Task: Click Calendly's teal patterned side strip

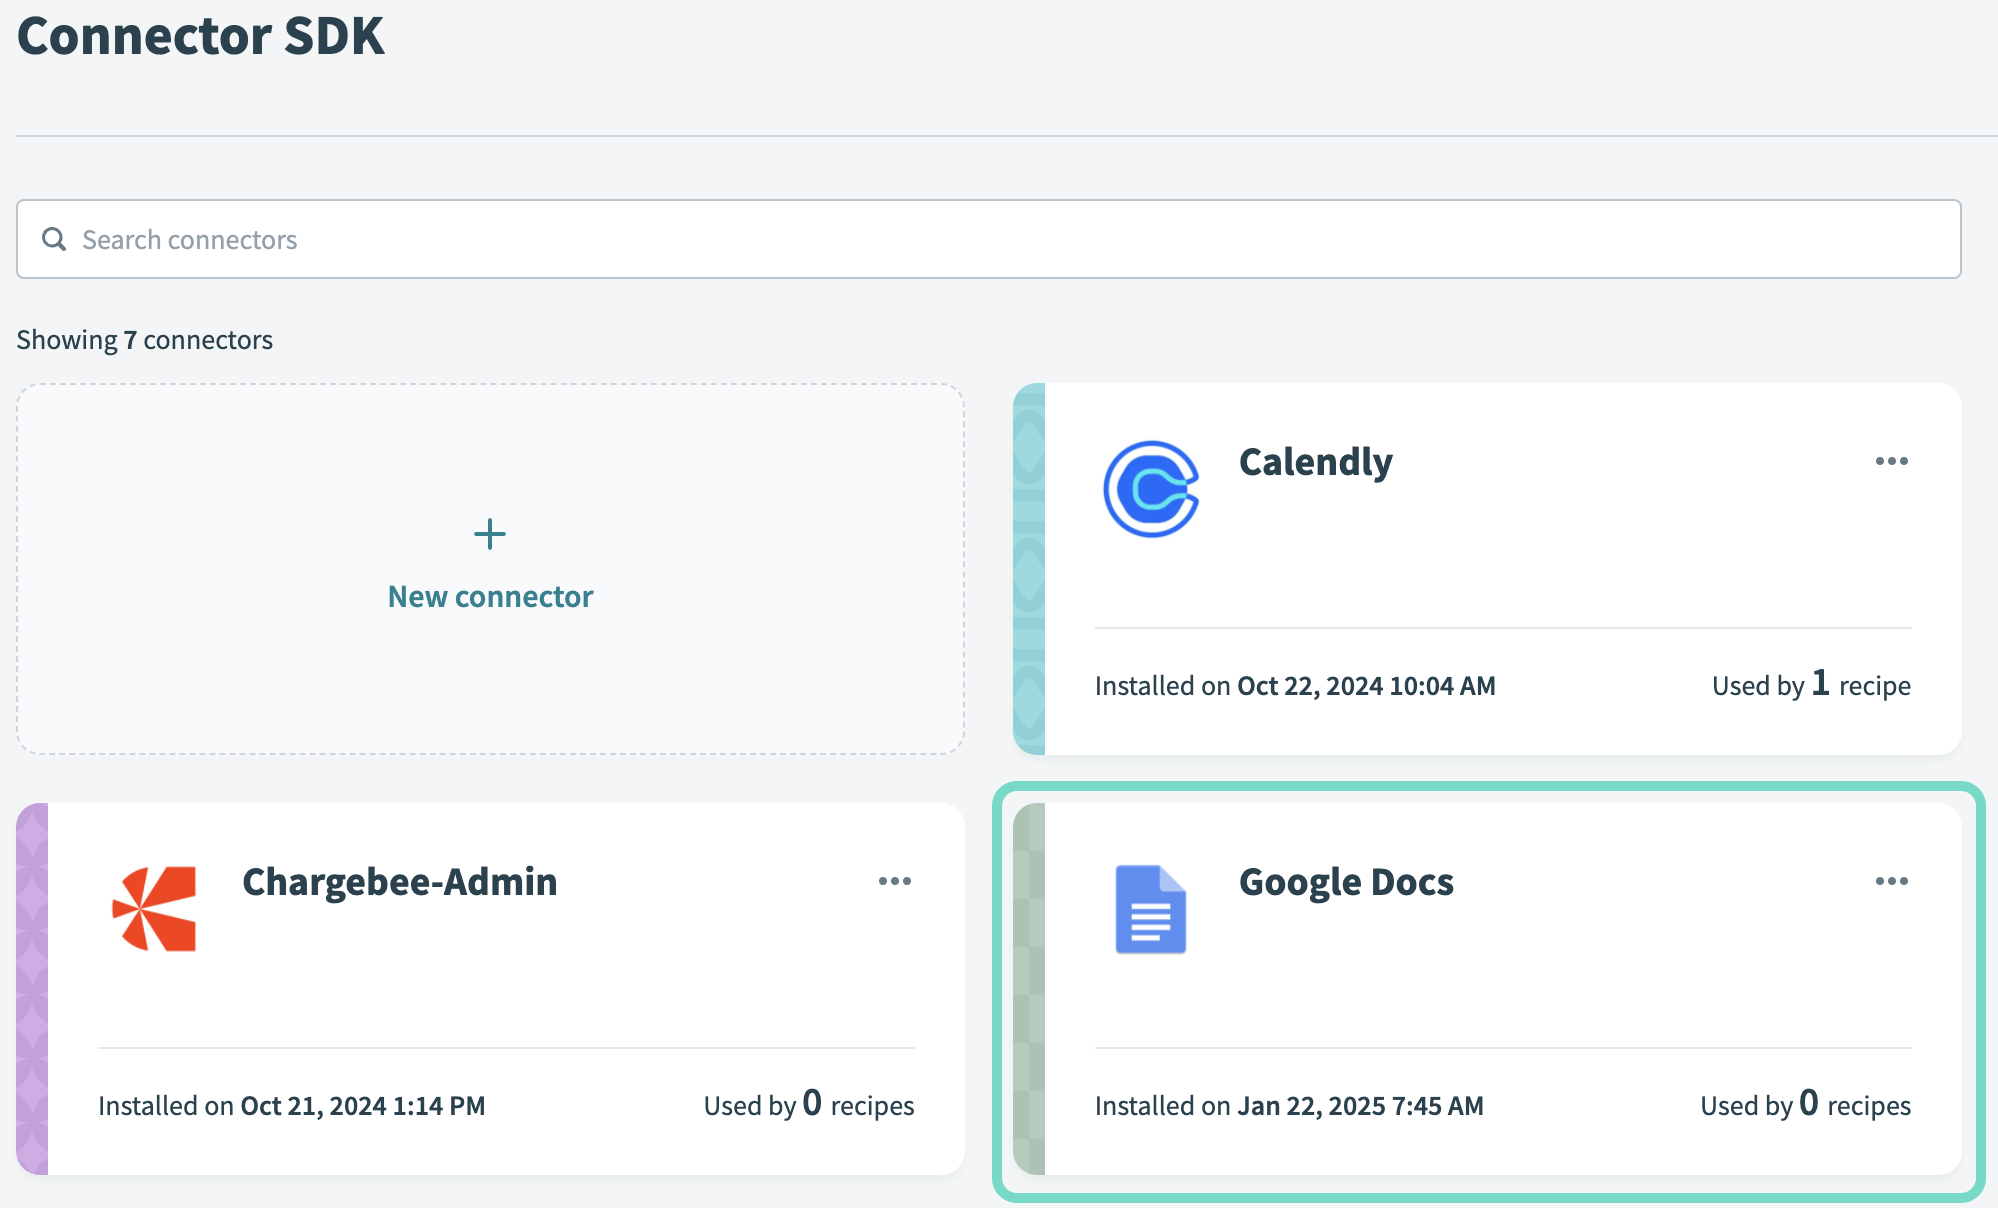Action: [1029, 568]
